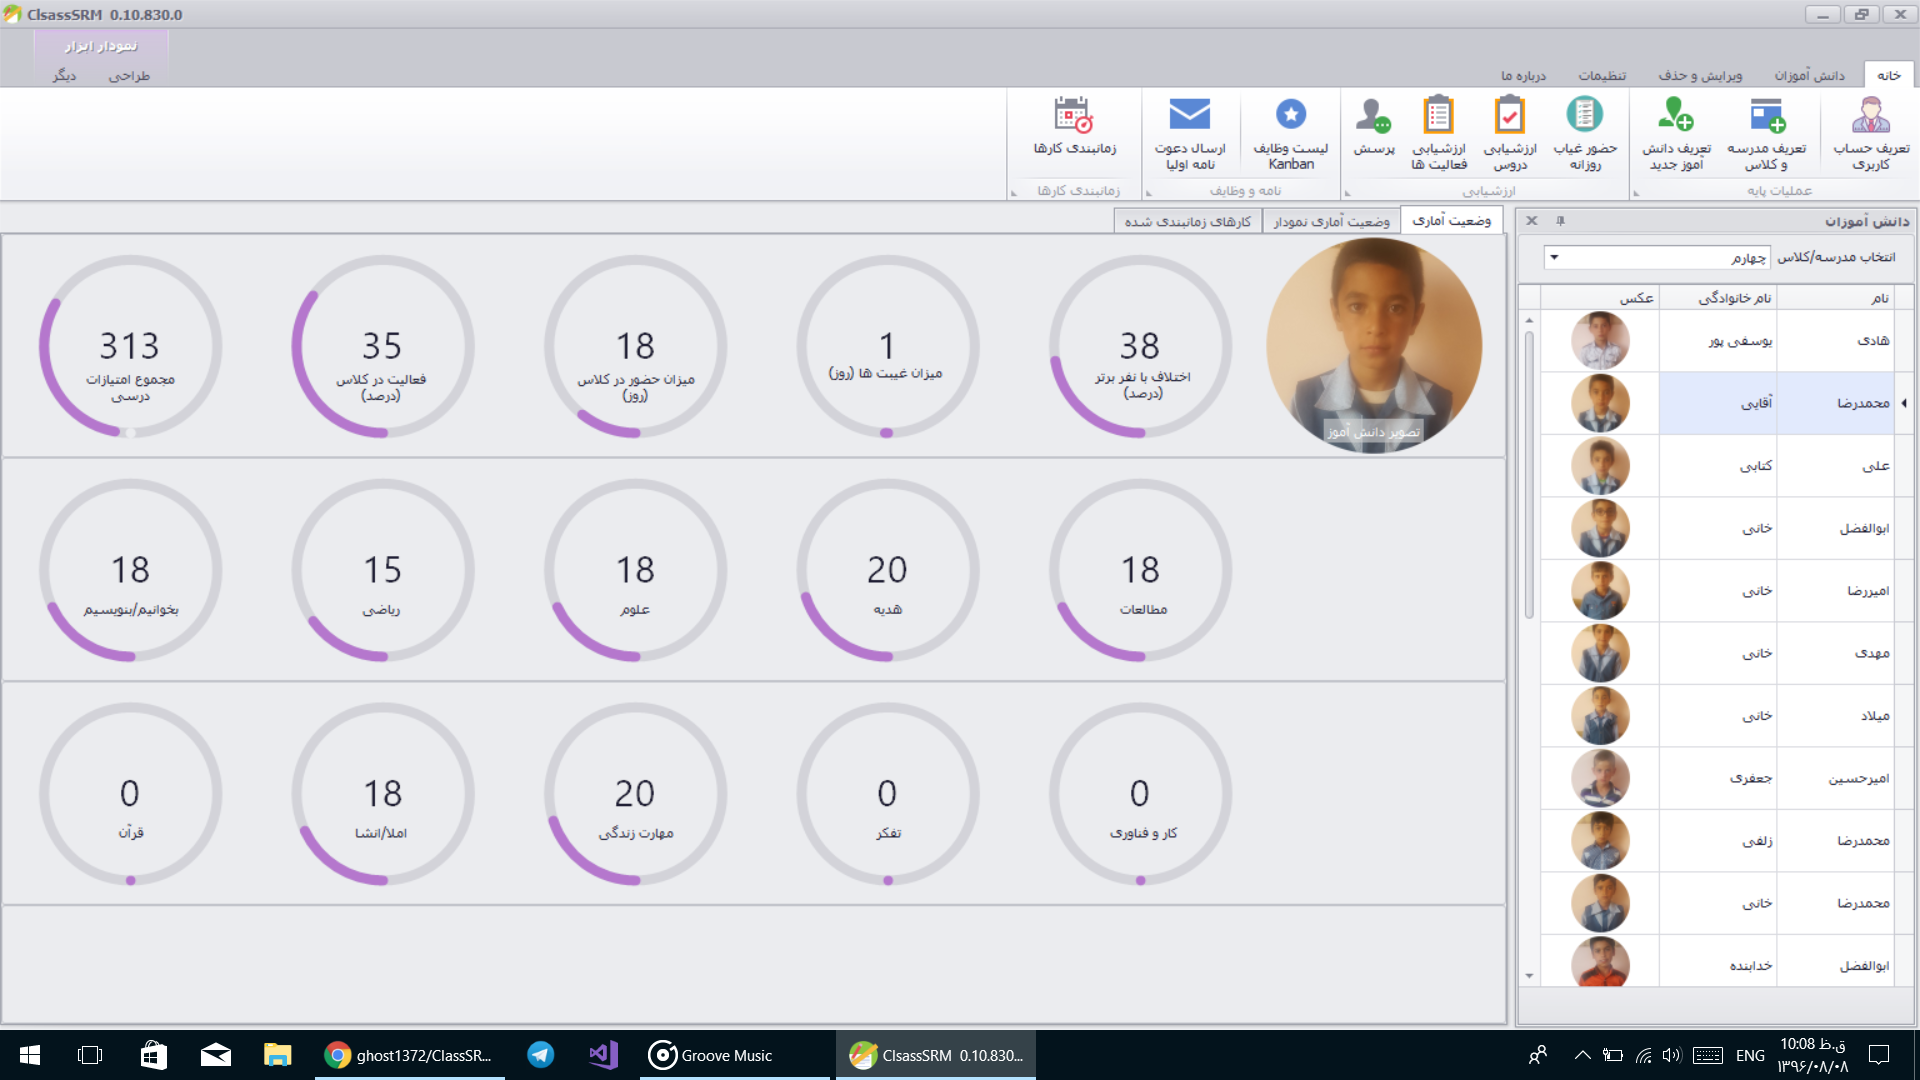1920x1080 pixels.
Task: Open the activities evaluation icon
Action: tap(1438, 116)
